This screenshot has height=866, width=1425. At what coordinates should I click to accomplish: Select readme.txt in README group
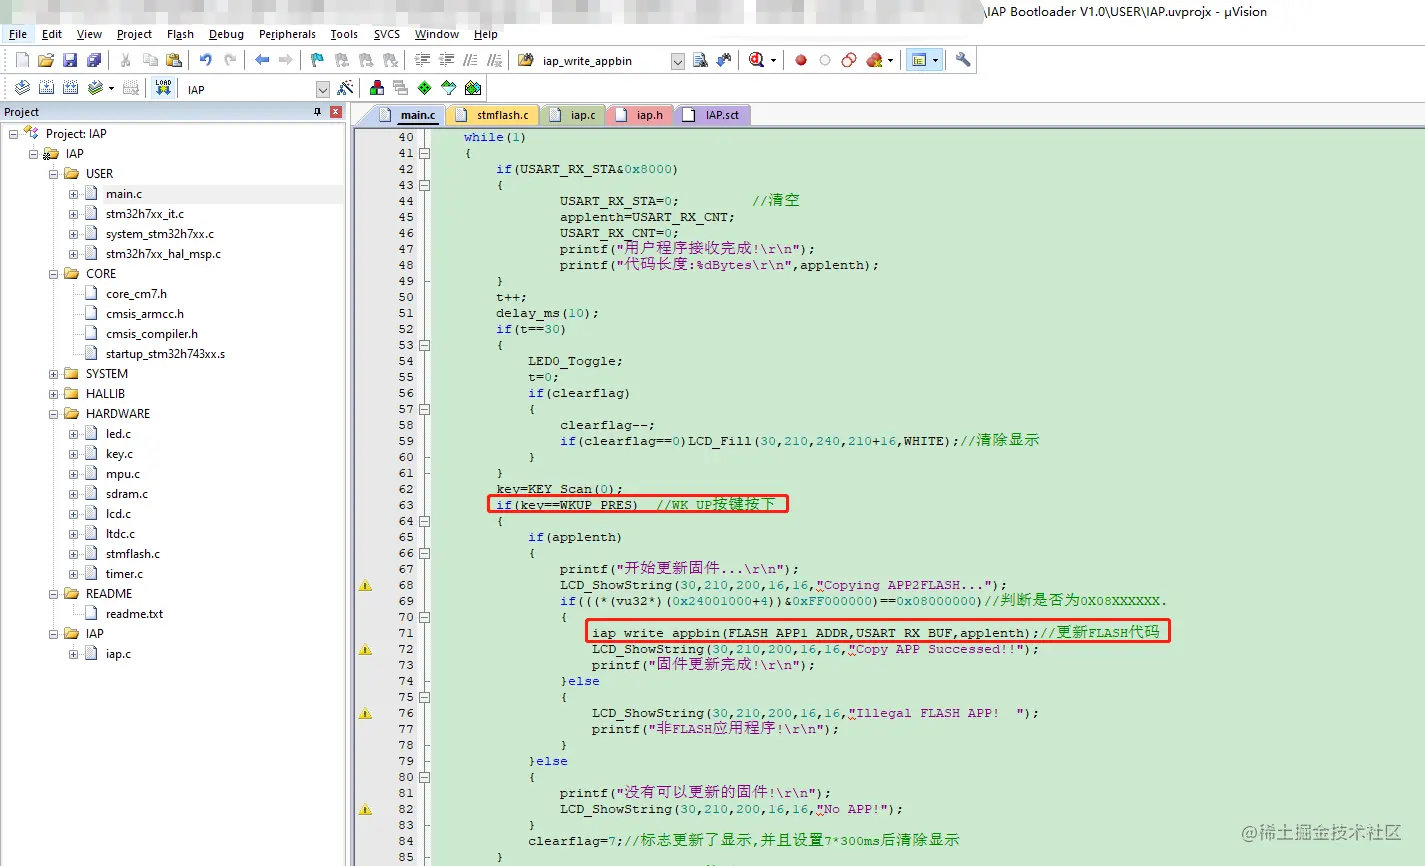coord(134,614)
